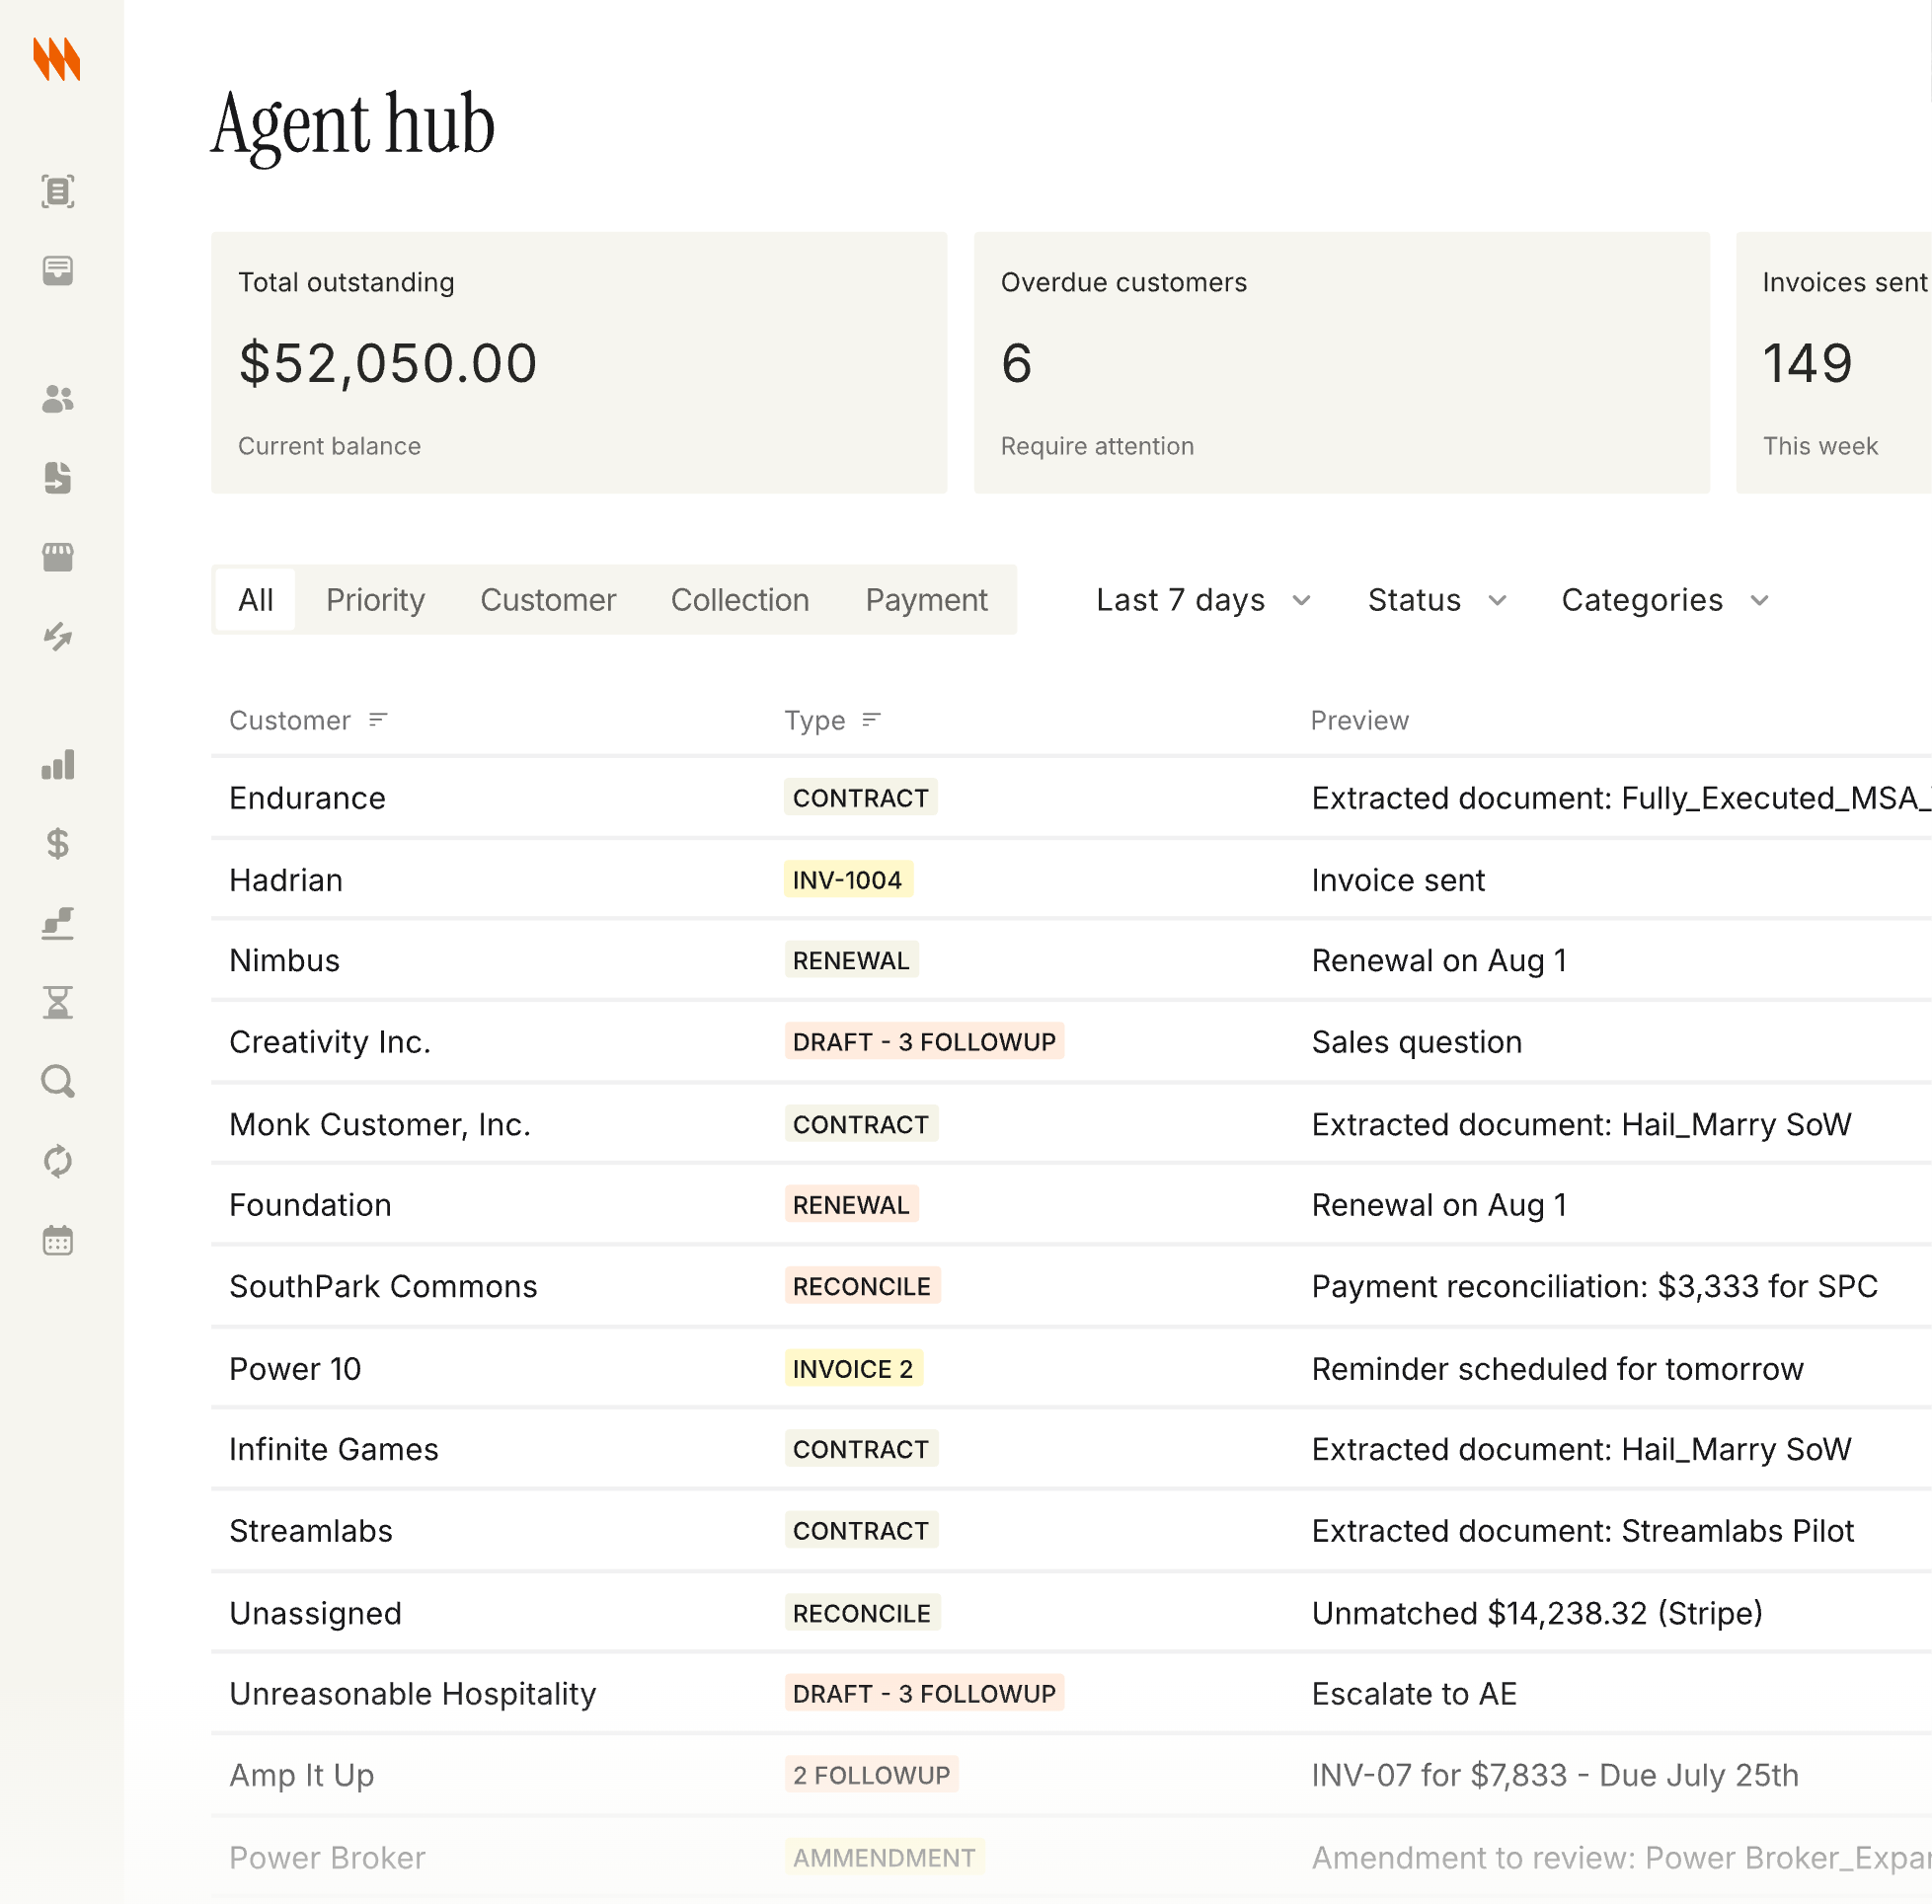Select the All tab

coord(256,600)
